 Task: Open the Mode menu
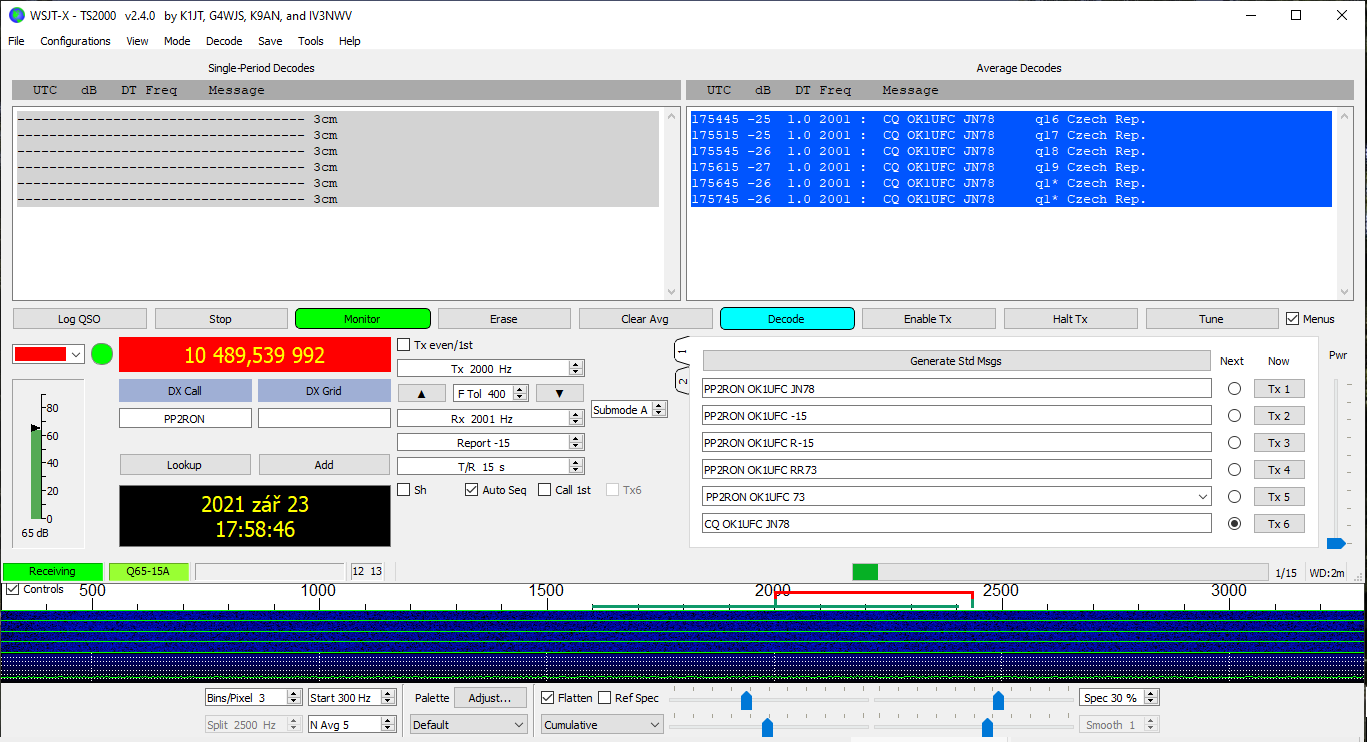(177, 41)
